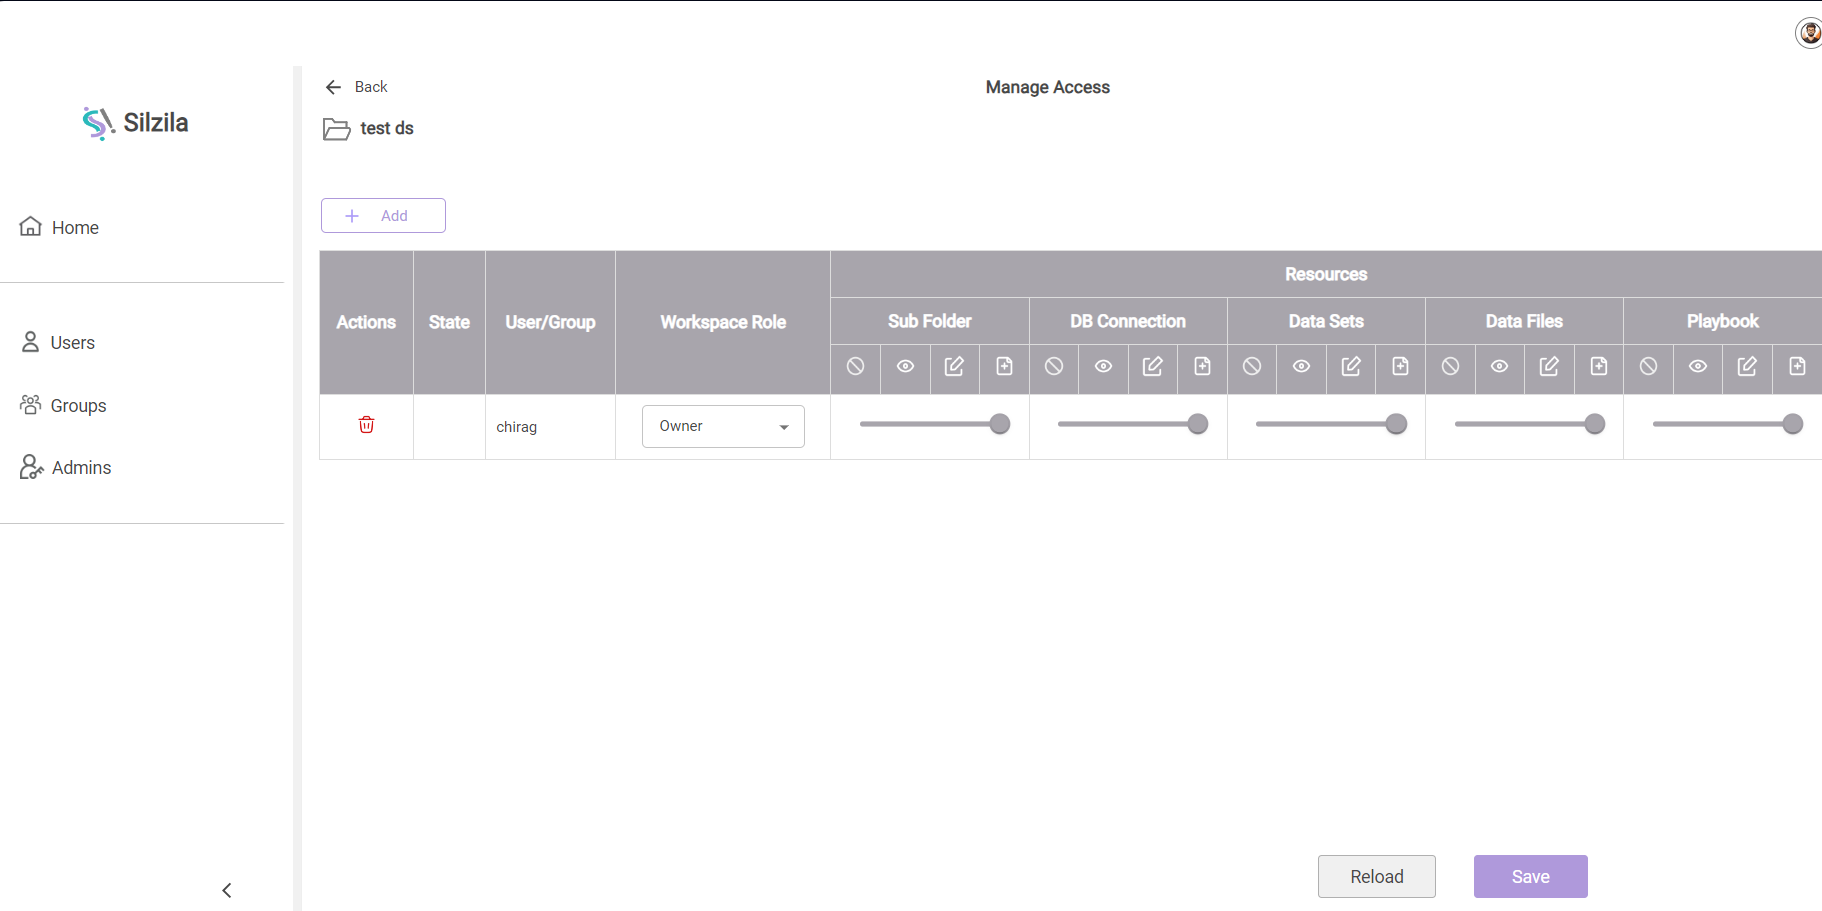
Task: Click DB Connection view eye icon
Action: (1103, 366)
